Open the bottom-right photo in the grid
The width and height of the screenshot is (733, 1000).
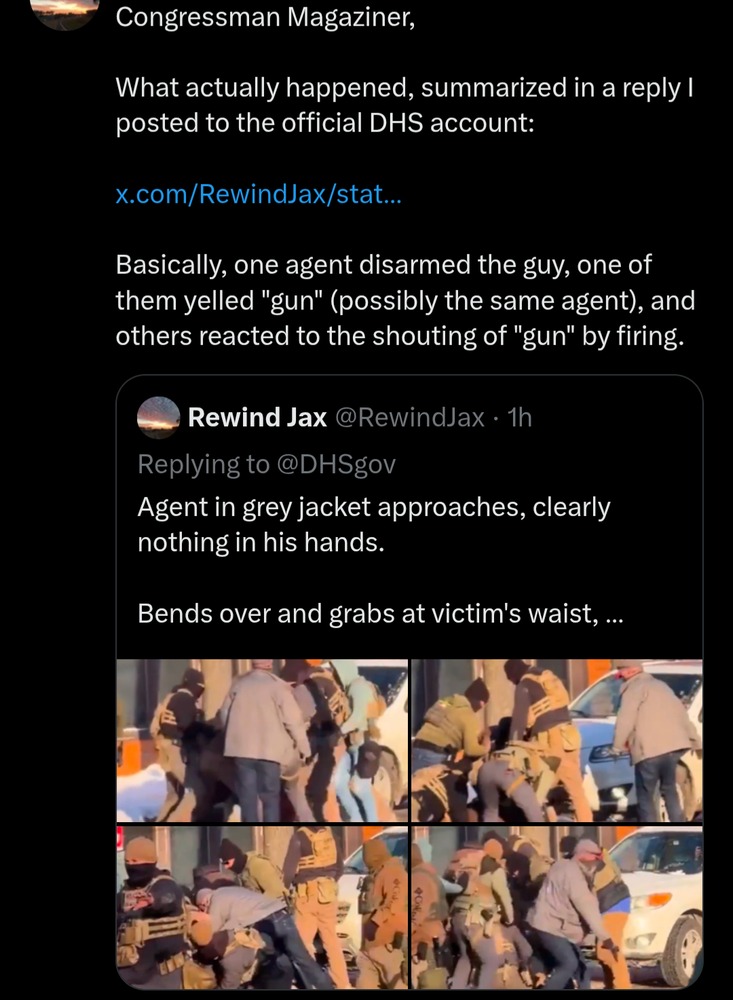click(x=557, y=906)
